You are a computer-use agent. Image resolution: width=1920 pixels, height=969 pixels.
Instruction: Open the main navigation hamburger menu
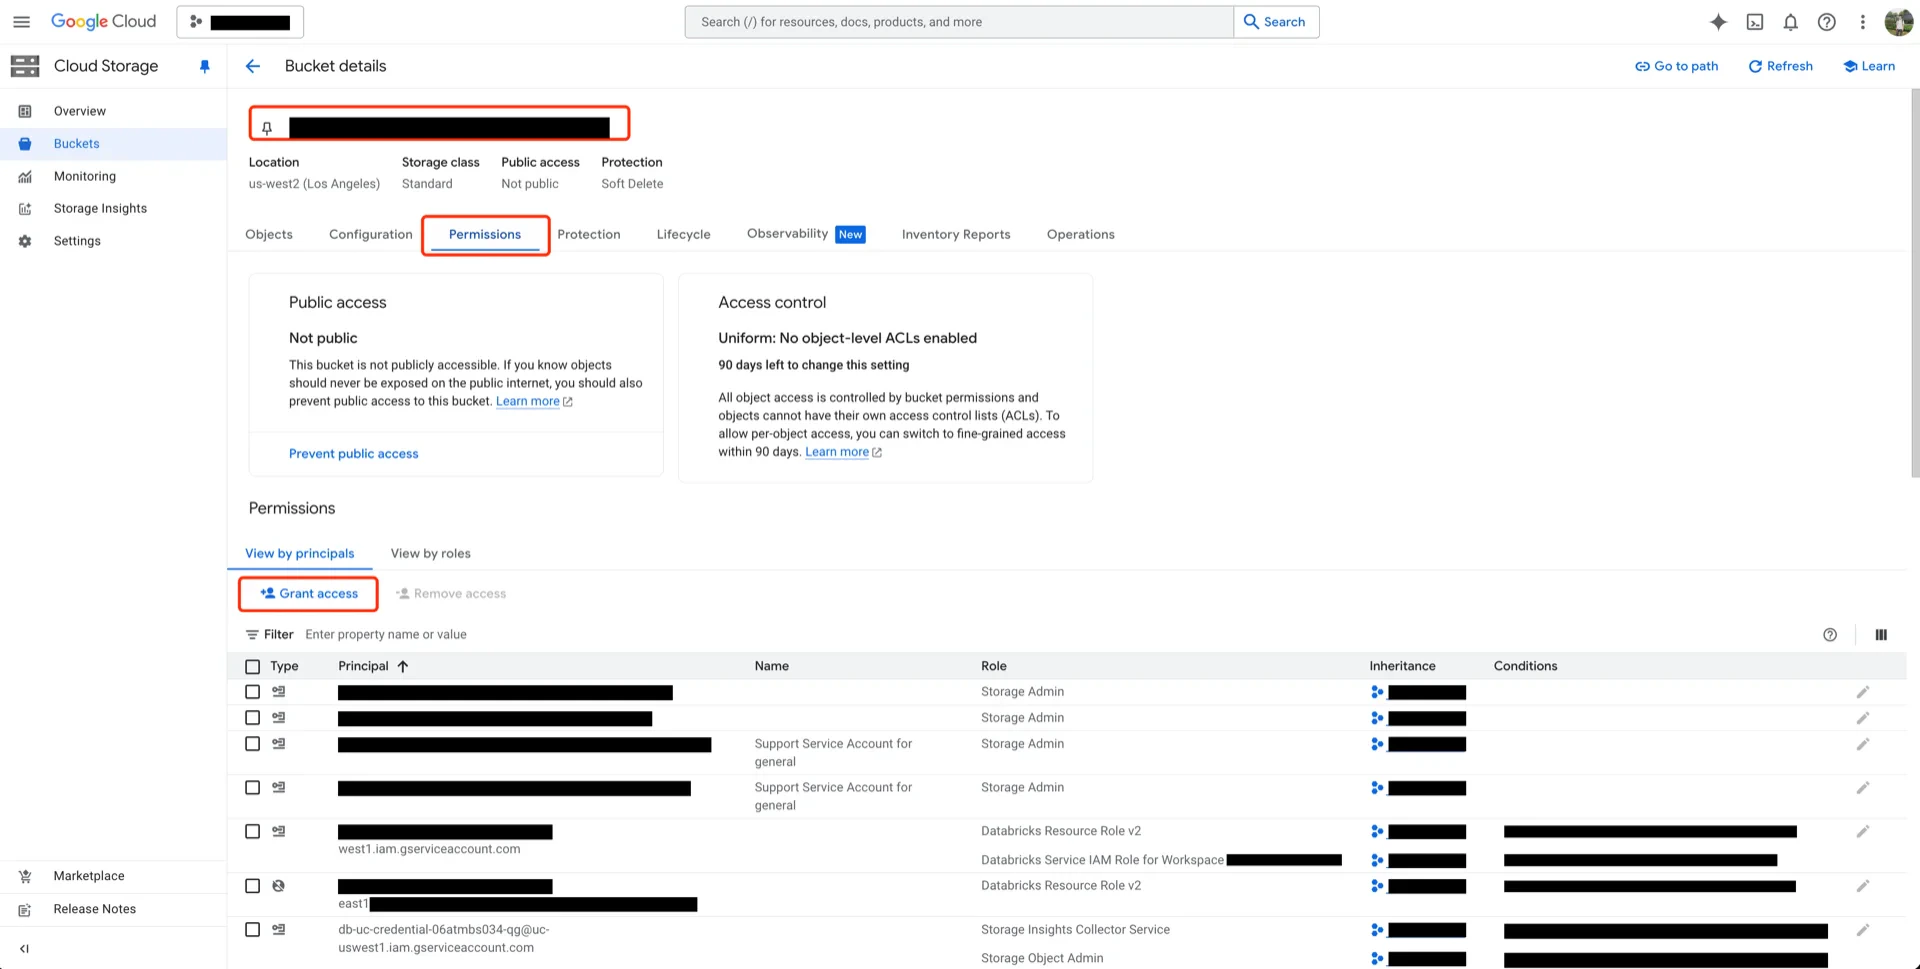(21, 22)
